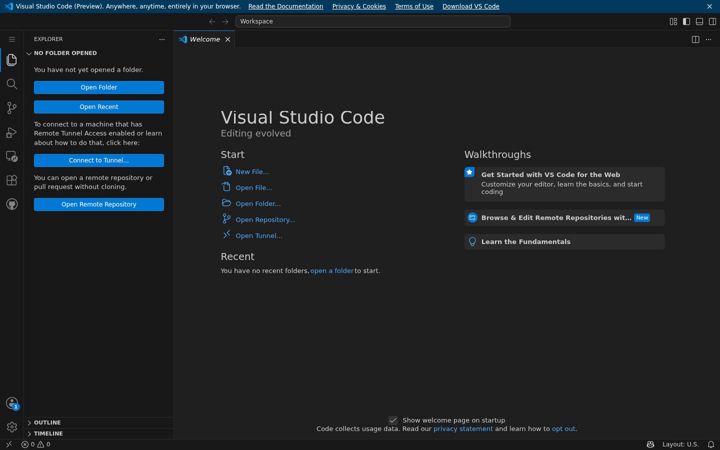Toggle primary side bar visibility
The height and width of the screenshot is (450, 720).
click(686, 22)
